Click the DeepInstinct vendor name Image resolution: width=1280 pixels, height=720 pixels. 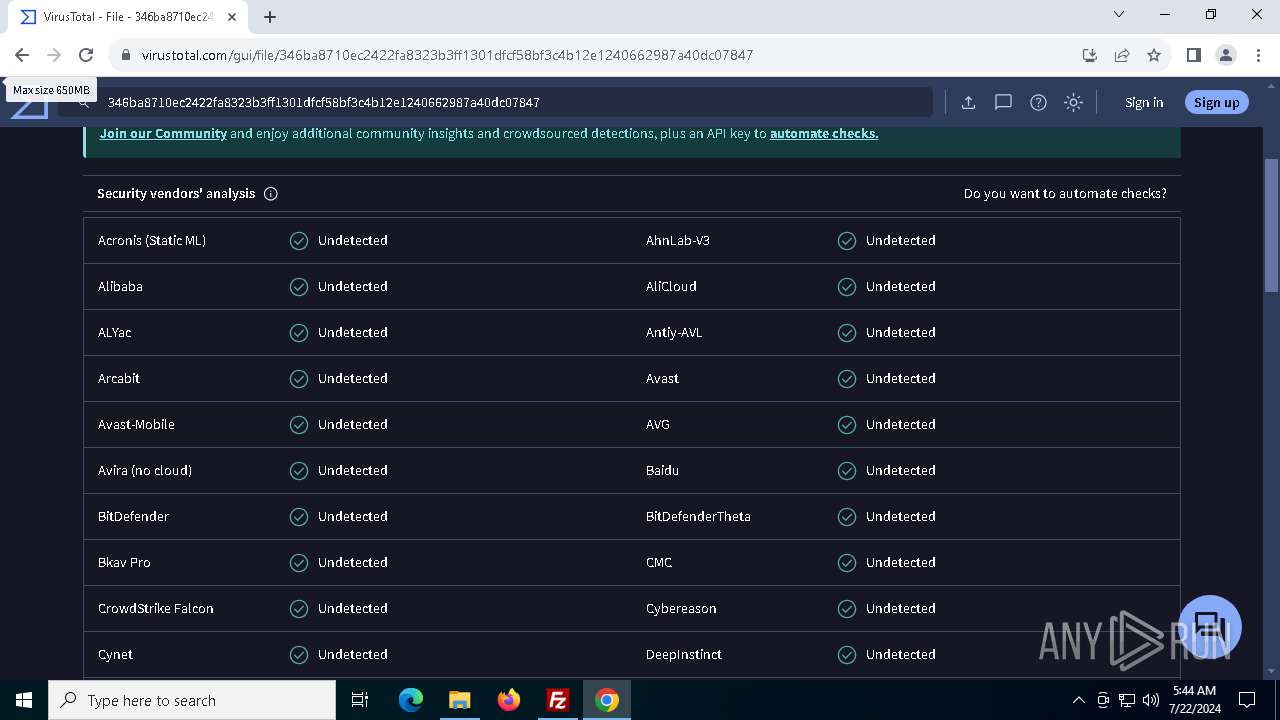point(684,654)
